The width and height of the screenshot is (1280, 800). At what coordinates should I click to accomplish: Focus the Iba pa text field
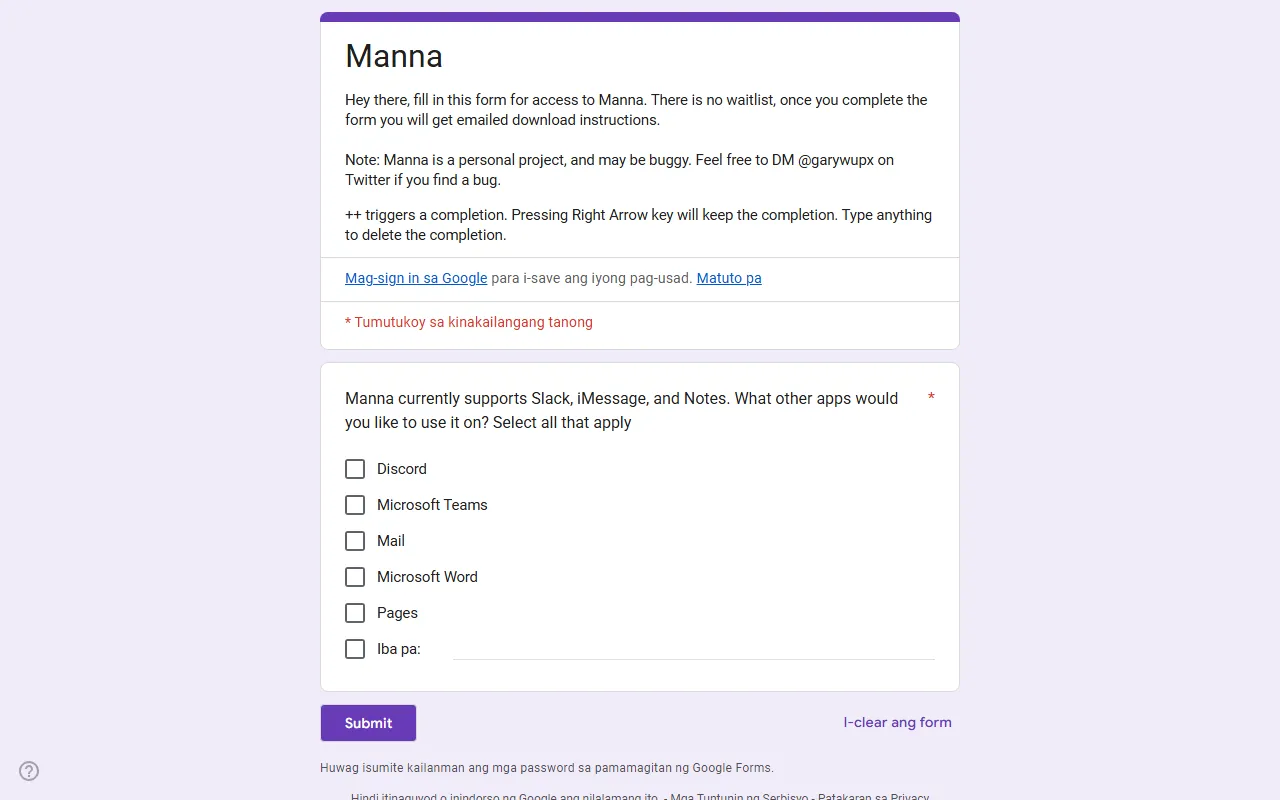click(693, 649)
